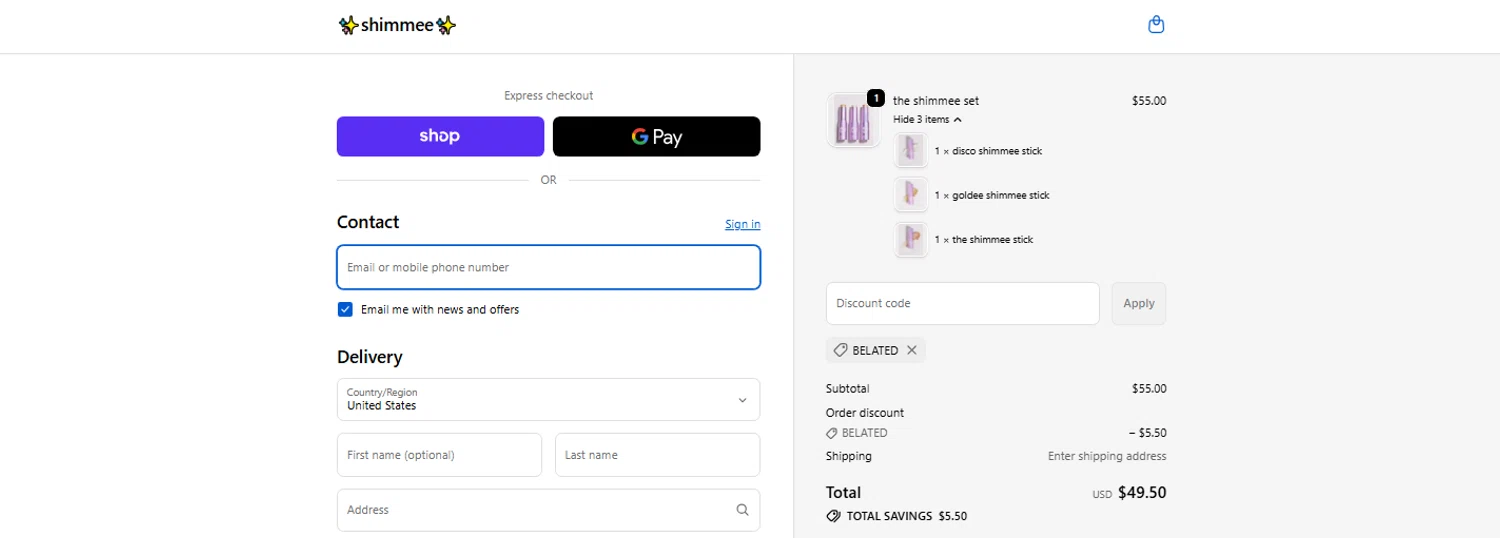Click the Sign in link

point(742,224)
